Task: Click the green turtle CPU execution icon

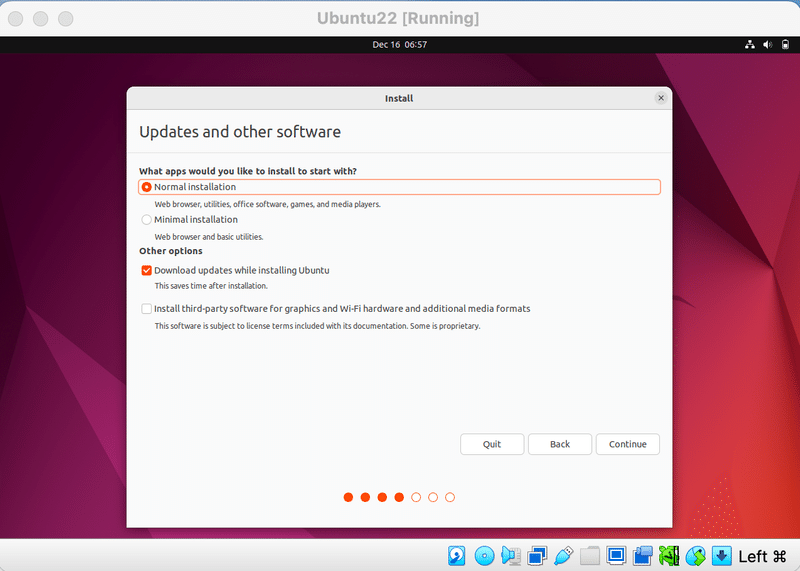Action: (669, 556)
